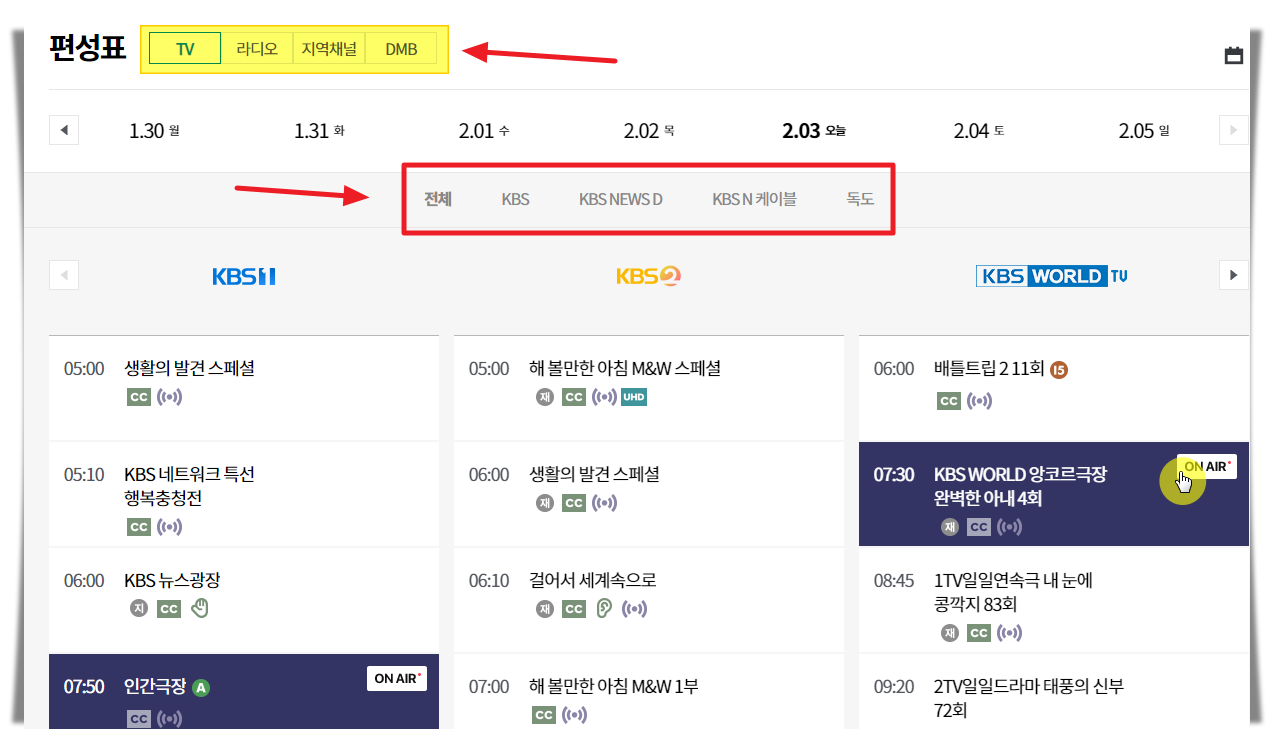
Task: Filter channels by 독도
Action: point(860,199)
